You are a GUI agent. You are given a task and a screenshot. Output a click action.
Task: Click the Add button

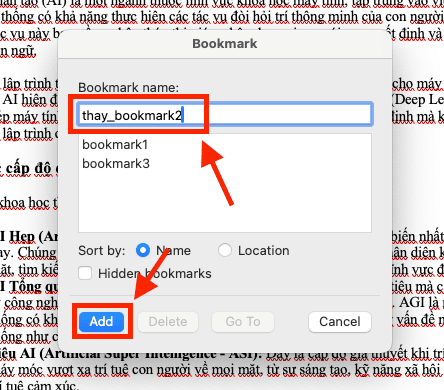101,322
